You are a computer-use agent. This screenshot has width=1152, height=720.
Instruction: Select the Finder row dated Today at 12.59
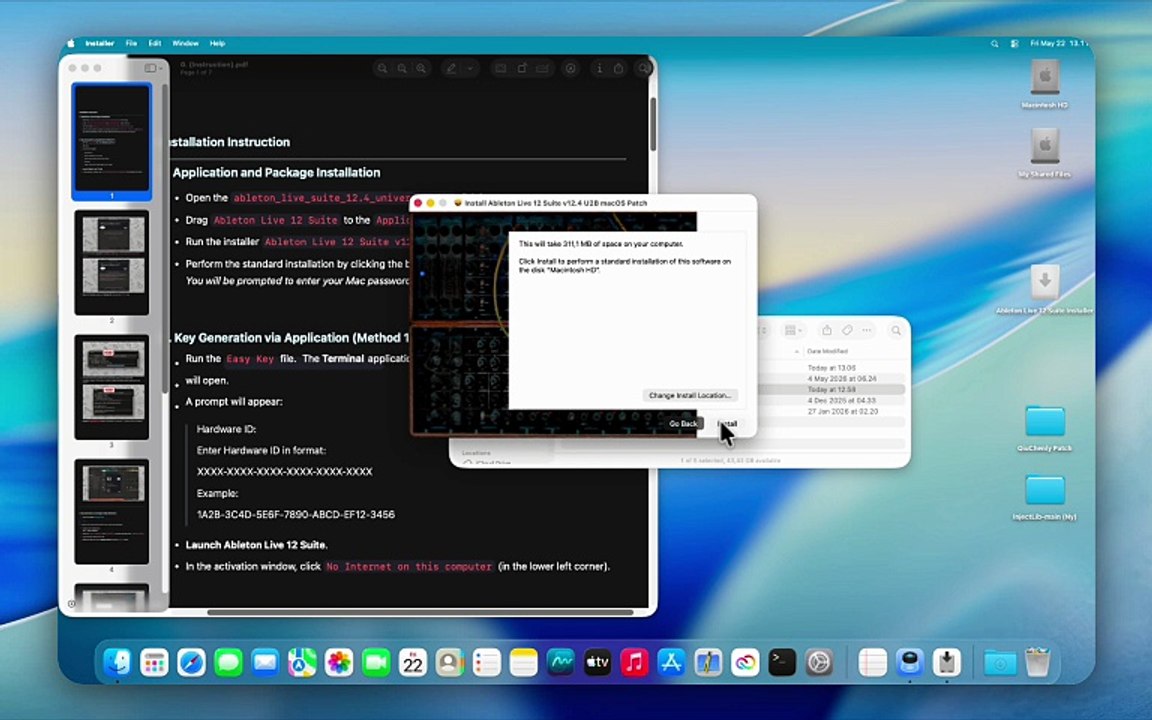tap(832, 389)
